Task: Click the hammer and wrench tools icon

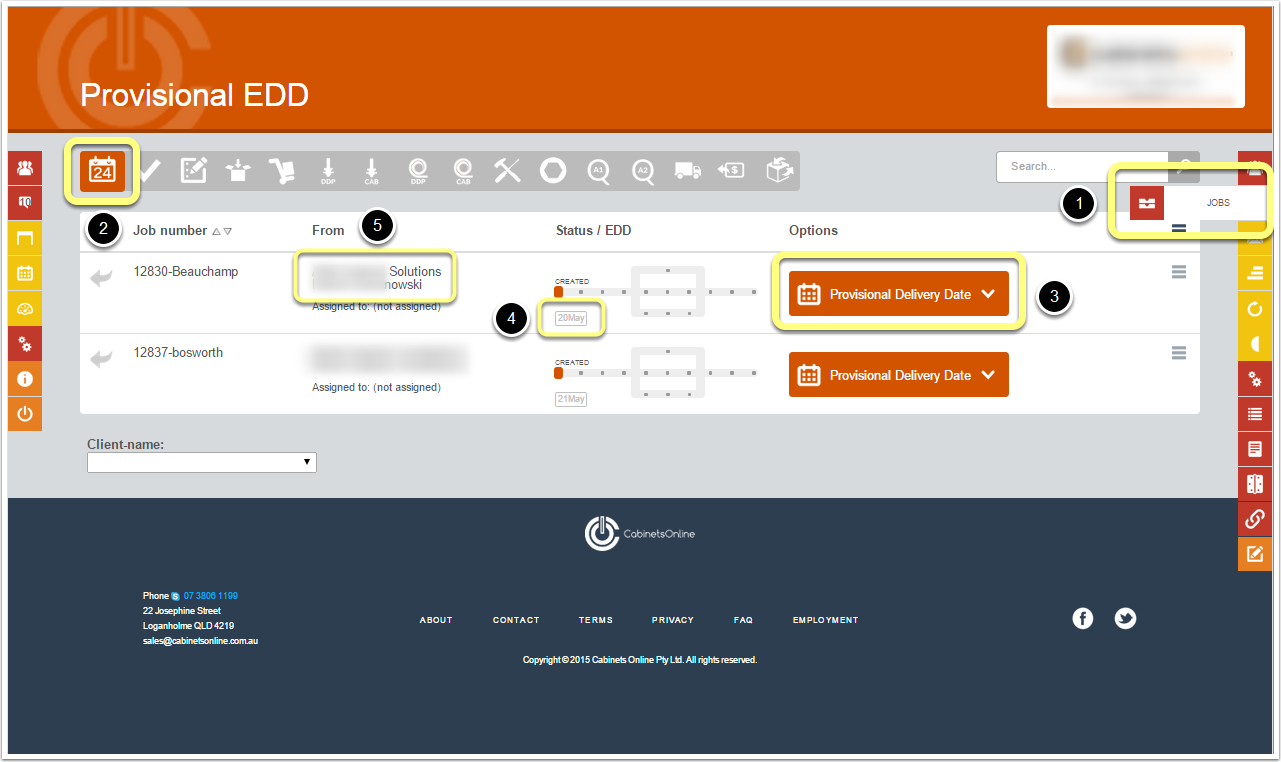Action: pyautogui.click(x=507, y=171)
